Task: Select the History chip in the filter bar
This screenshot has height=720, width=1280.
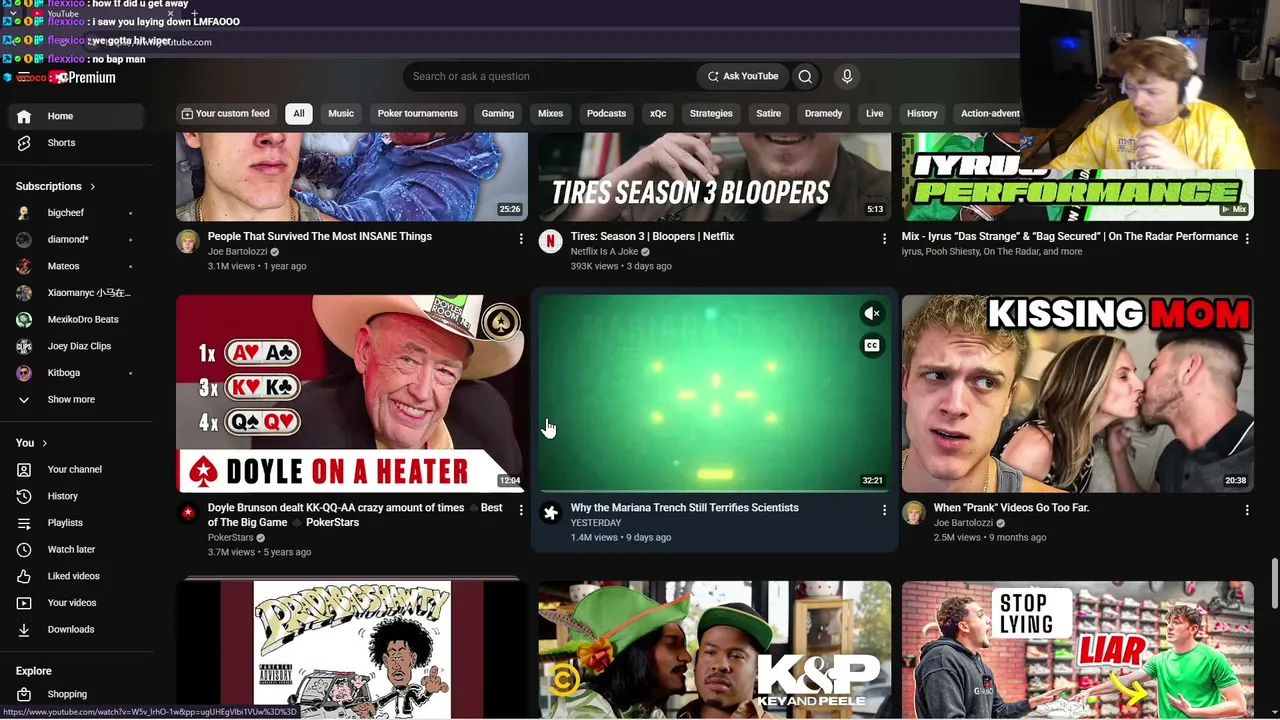Action: click(922, 114)
